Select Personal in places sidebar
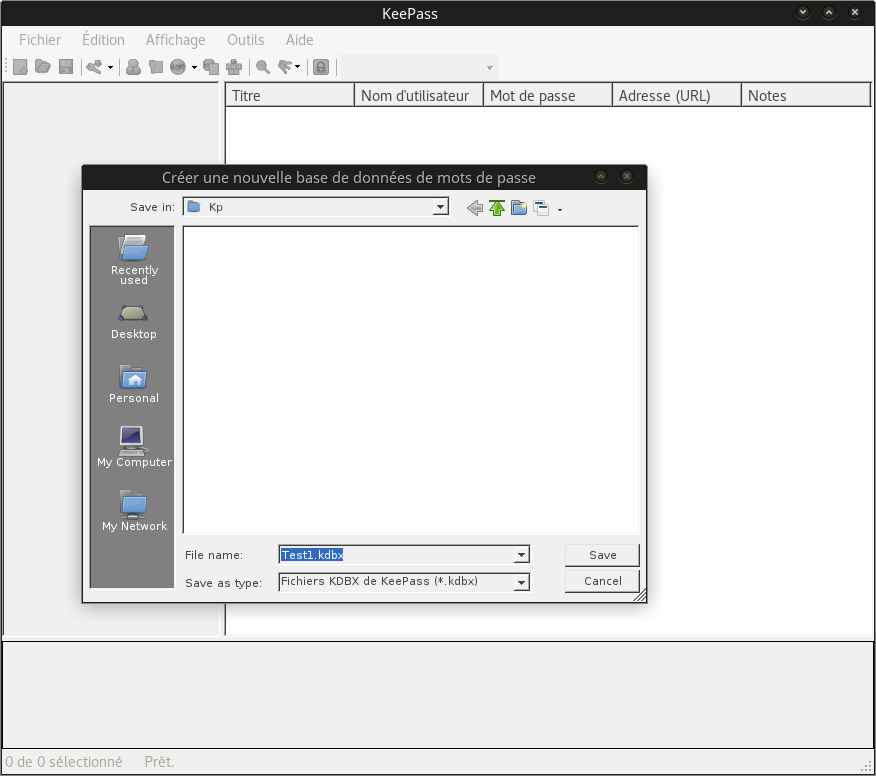 (134, 384)
